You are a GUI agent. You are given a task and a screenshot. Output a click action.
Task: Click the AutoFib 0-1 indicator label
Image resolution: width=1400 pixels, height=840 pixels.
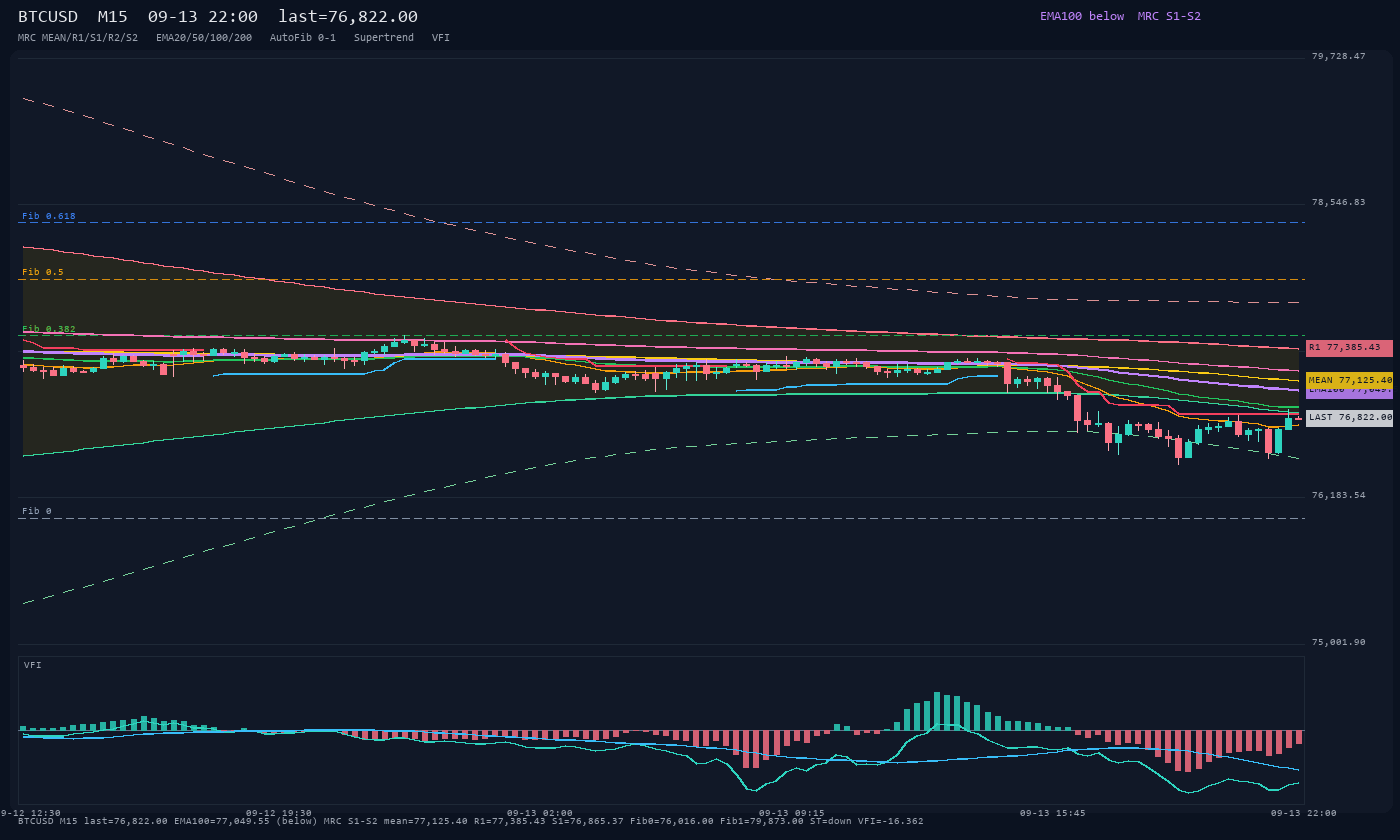[303, 37]
